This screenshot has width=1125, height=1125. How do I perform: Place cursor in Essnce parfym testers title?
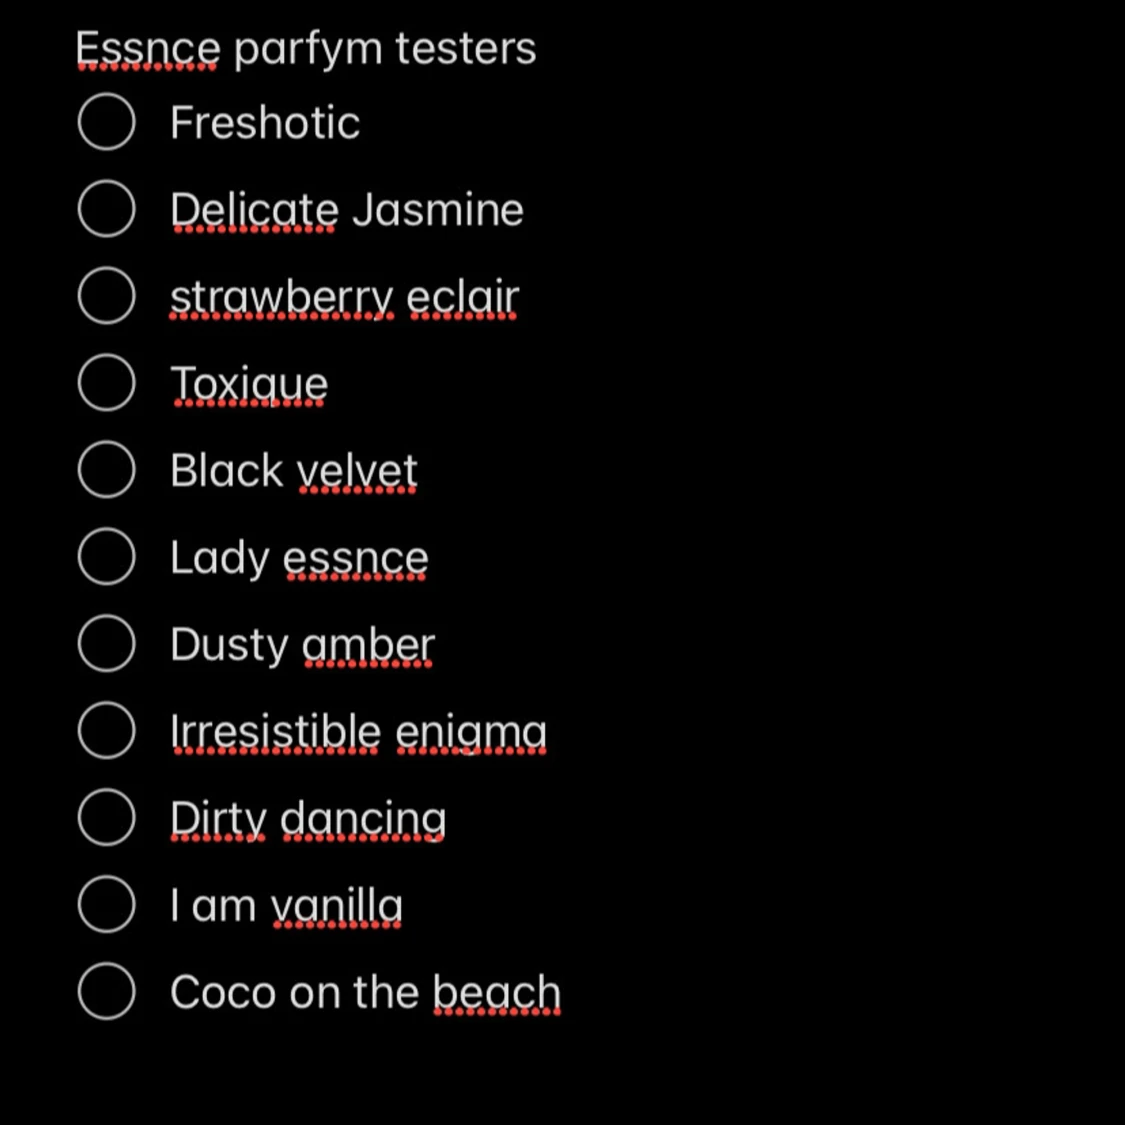306,49
